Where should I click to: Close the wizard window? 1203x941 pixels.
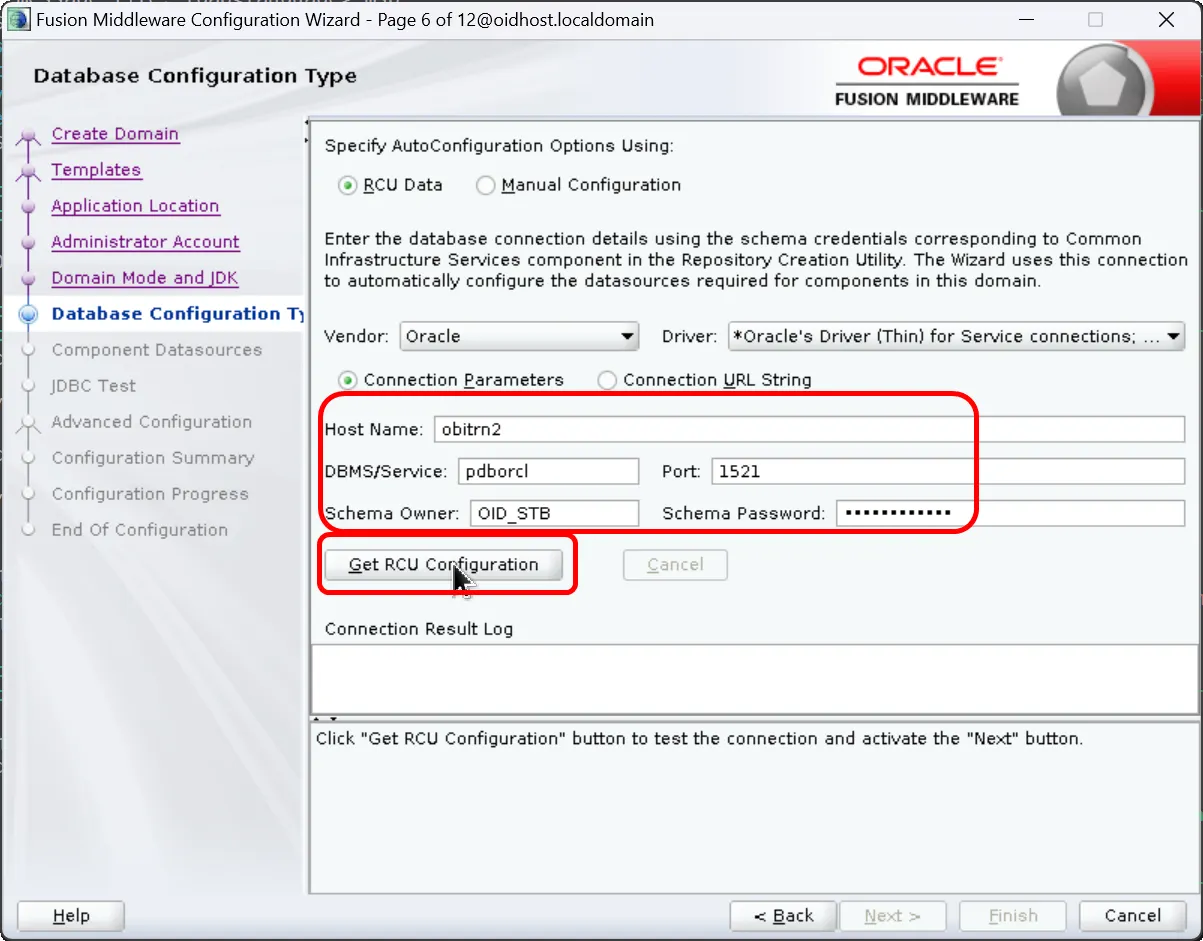tap(1166, 20)
